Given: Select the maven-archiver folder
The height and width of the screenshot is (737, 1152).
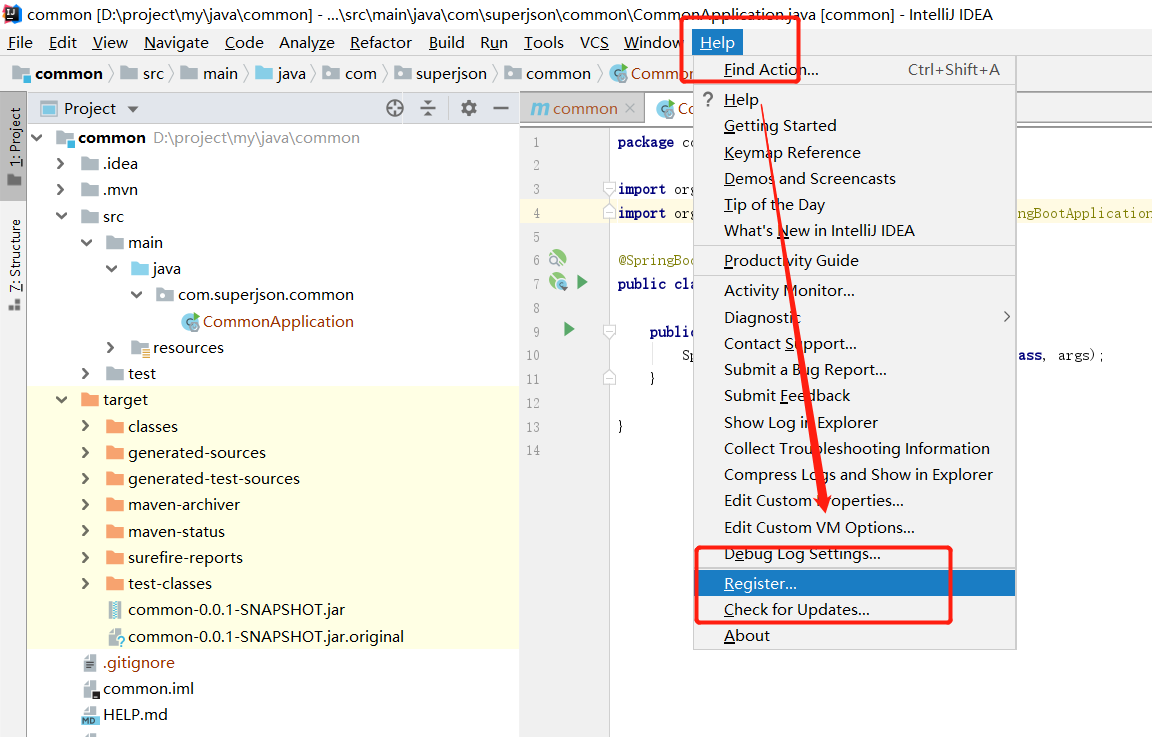Looking at the screenshot, I should (184, 505).
